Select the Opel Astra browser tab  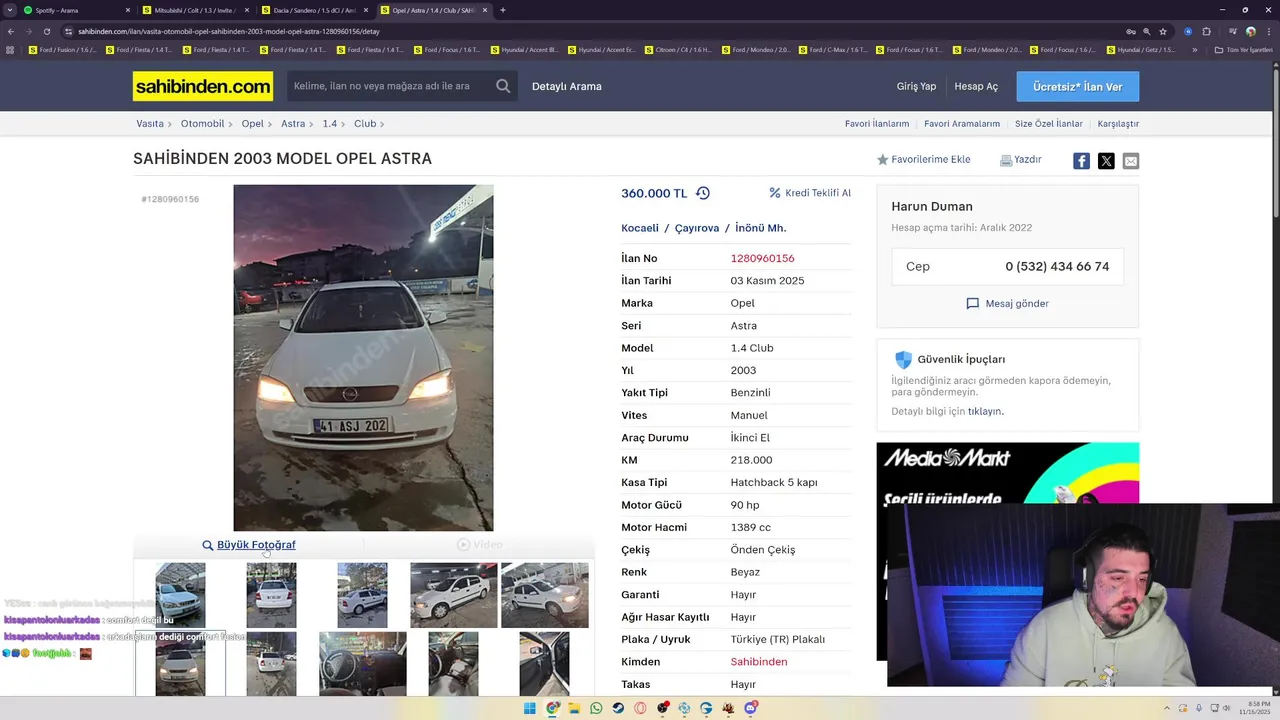tap(434, 10)
